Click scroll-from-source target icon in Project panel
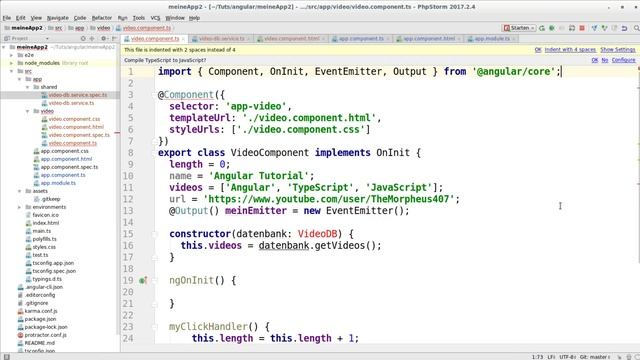The height and width of the screenshot is (360, 640). coord(83,38)
